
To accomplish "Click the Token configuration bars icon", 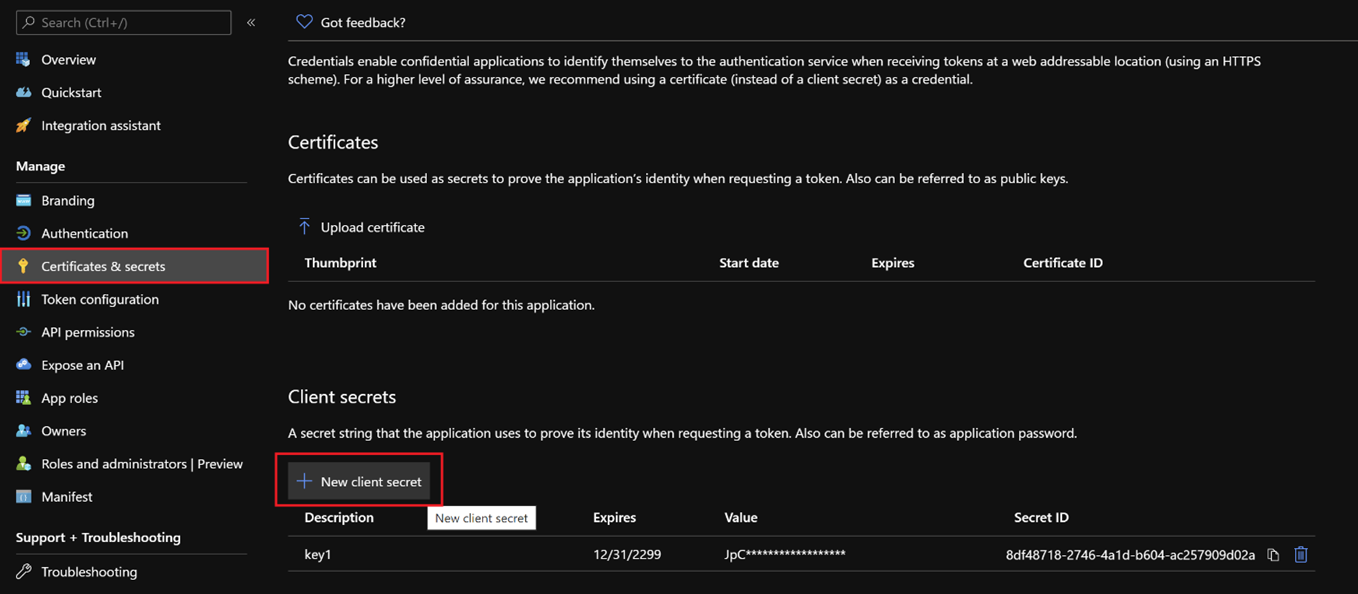I will 24,299.
